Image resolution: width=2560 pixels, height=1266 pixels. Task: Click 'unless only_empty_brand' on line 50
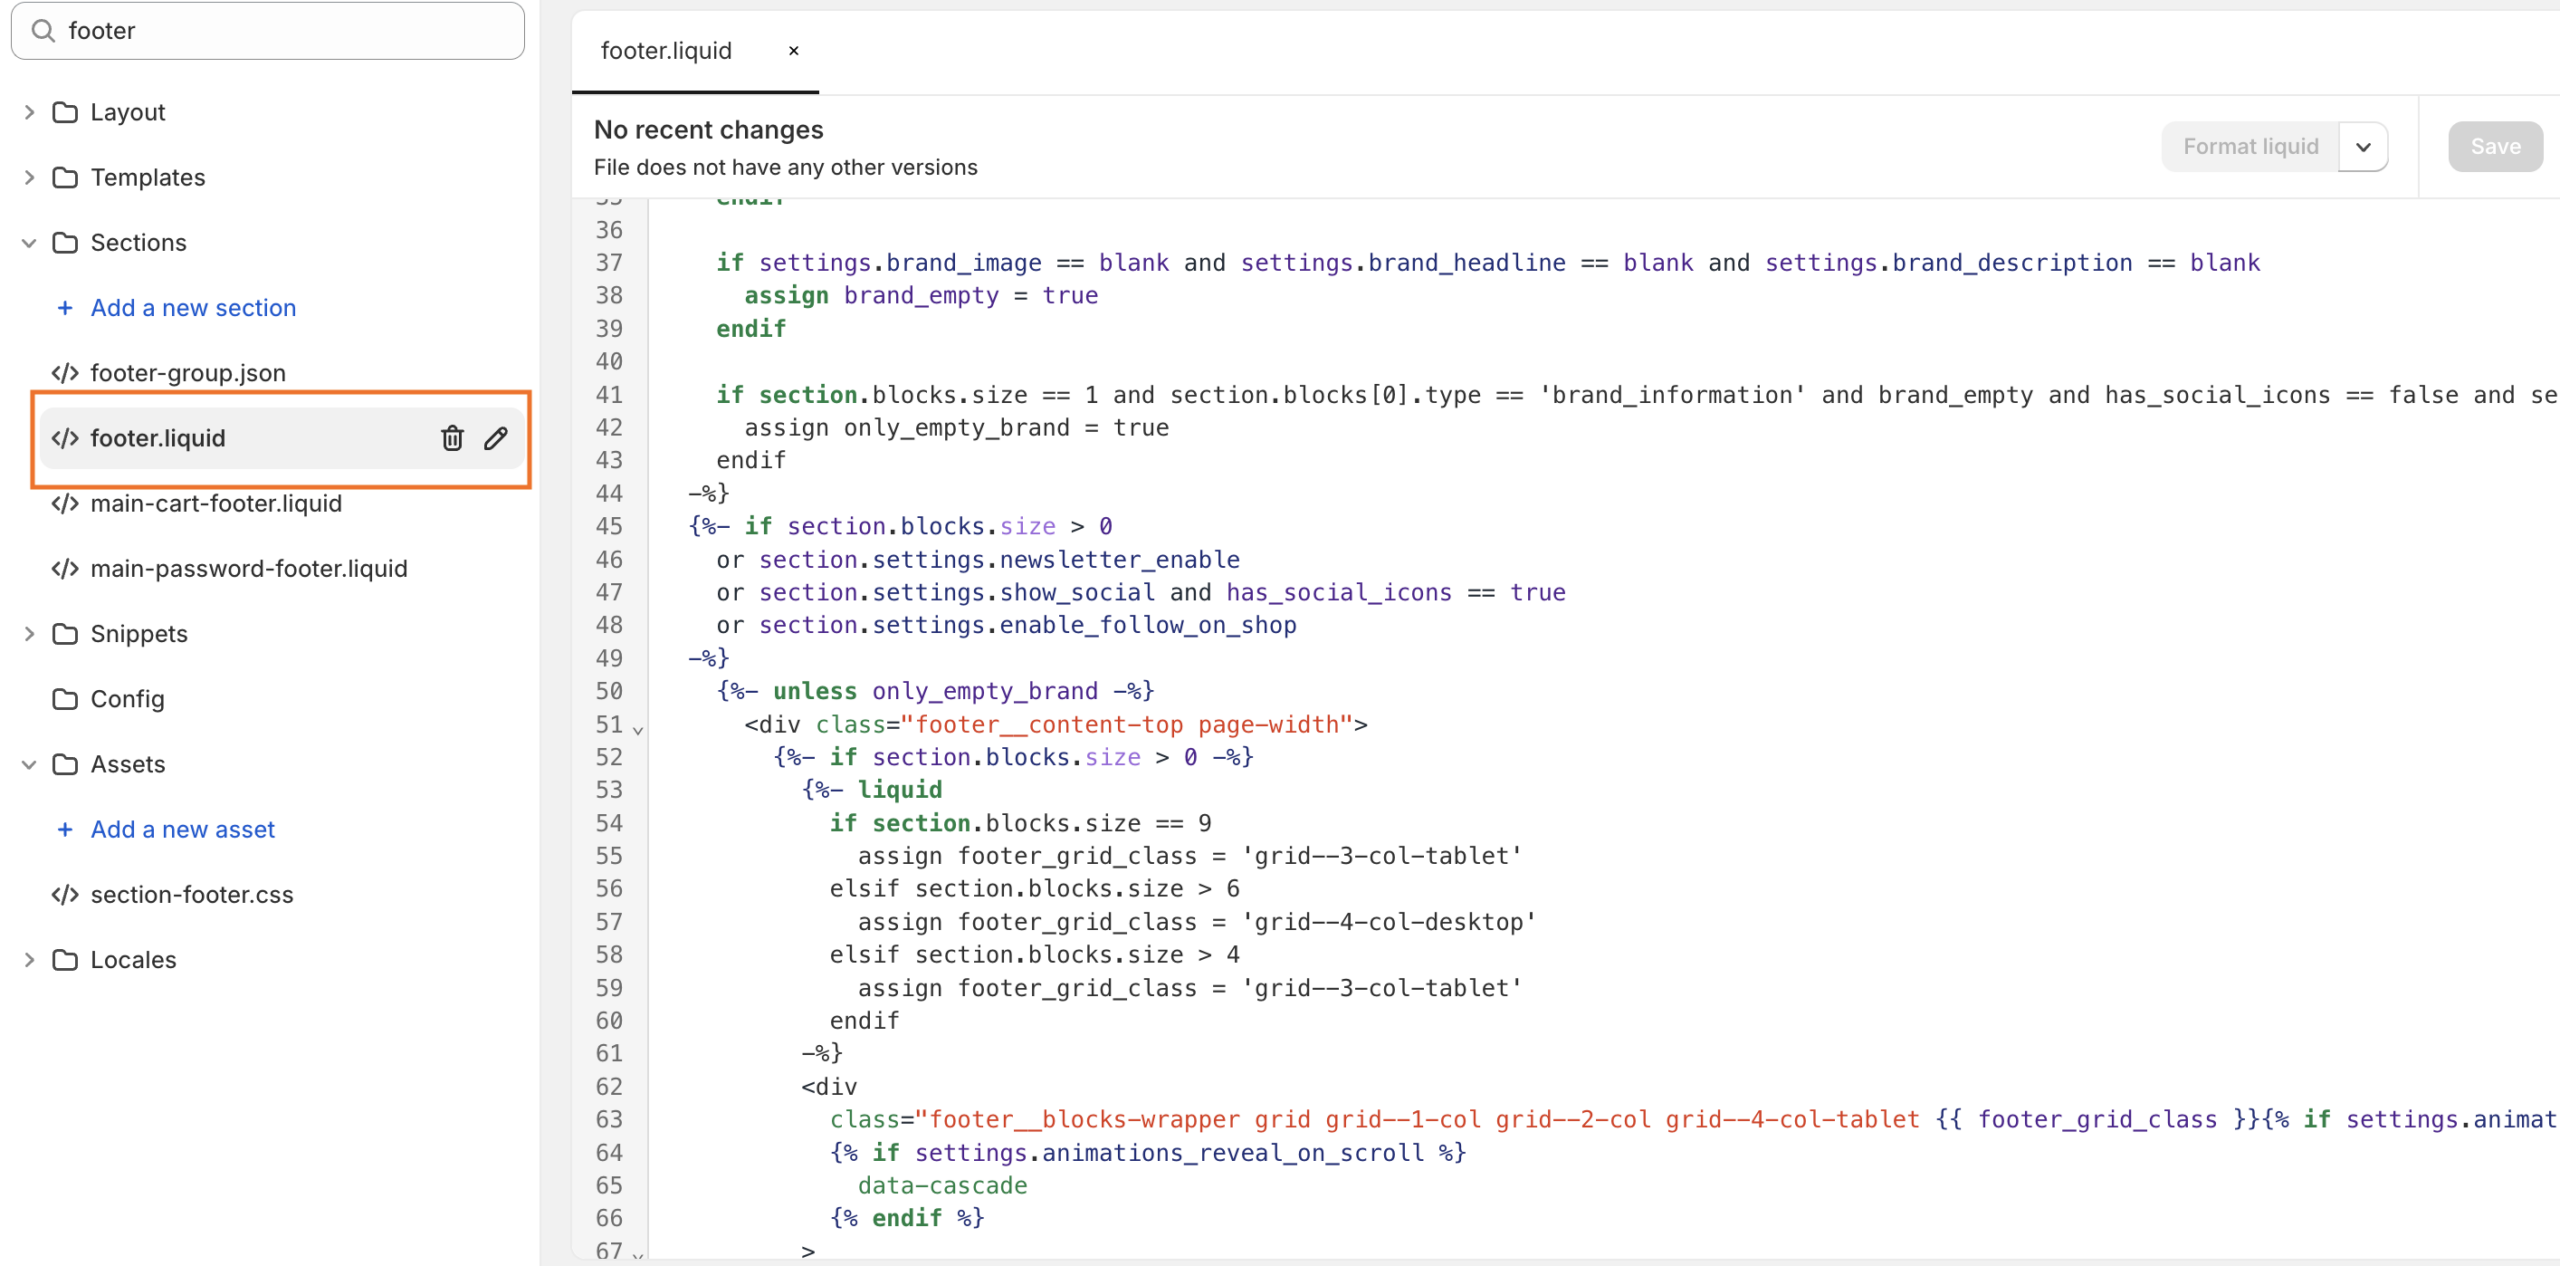[935, 691]
